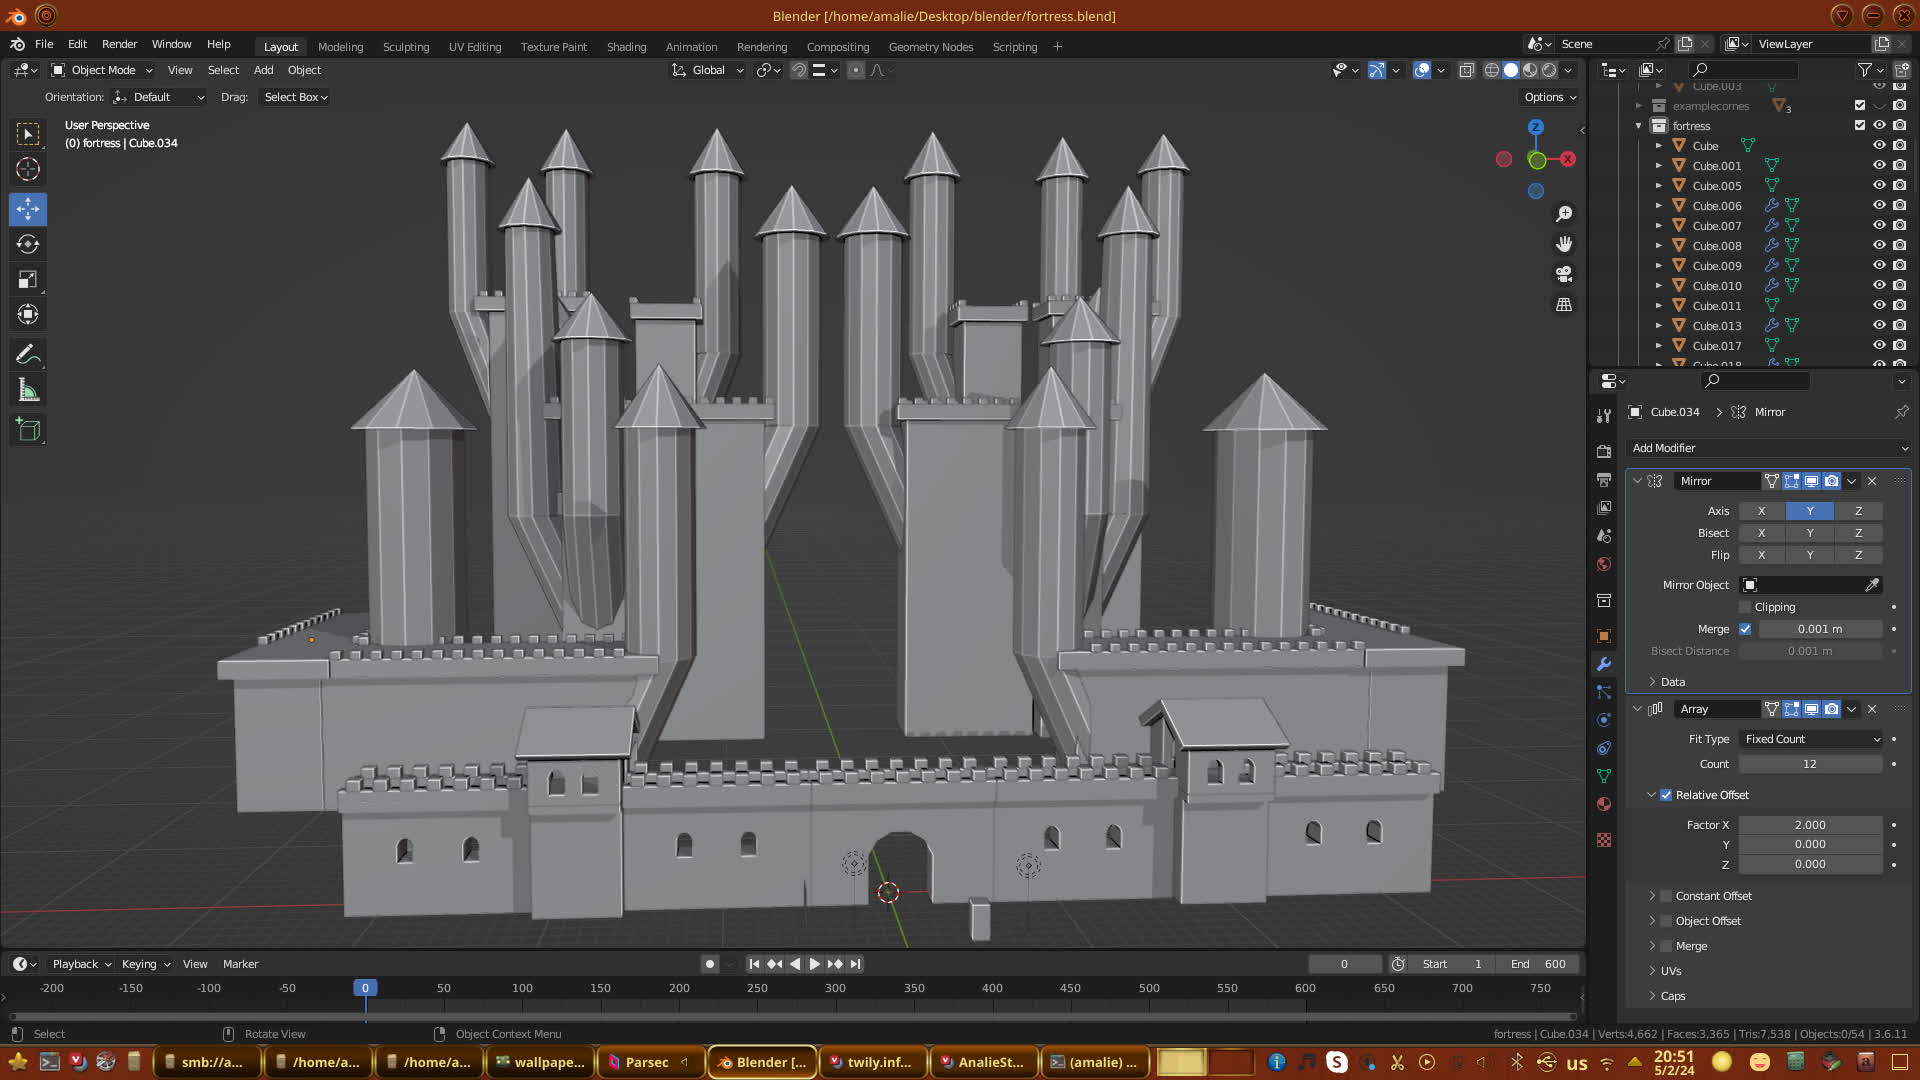
Task: Select the Add Cube tool
Action: (x=28, y=430)
